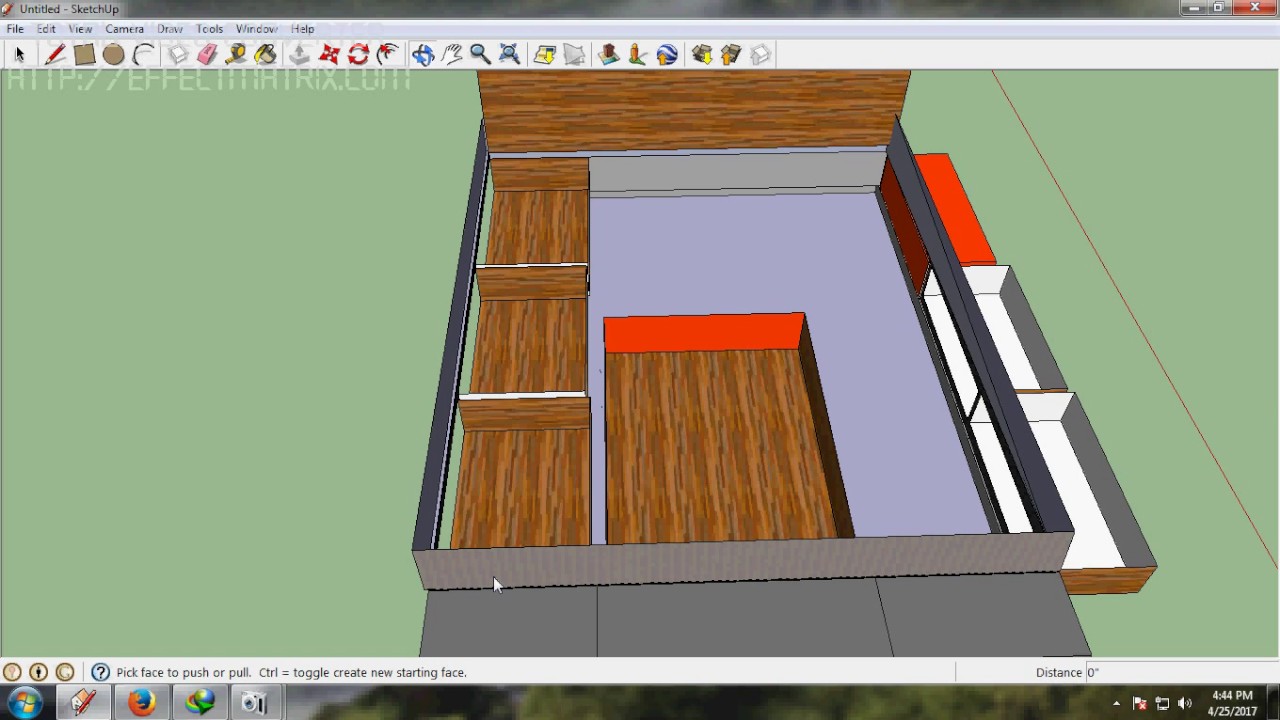Open the Windows Start menu

[x=25, y=703]
